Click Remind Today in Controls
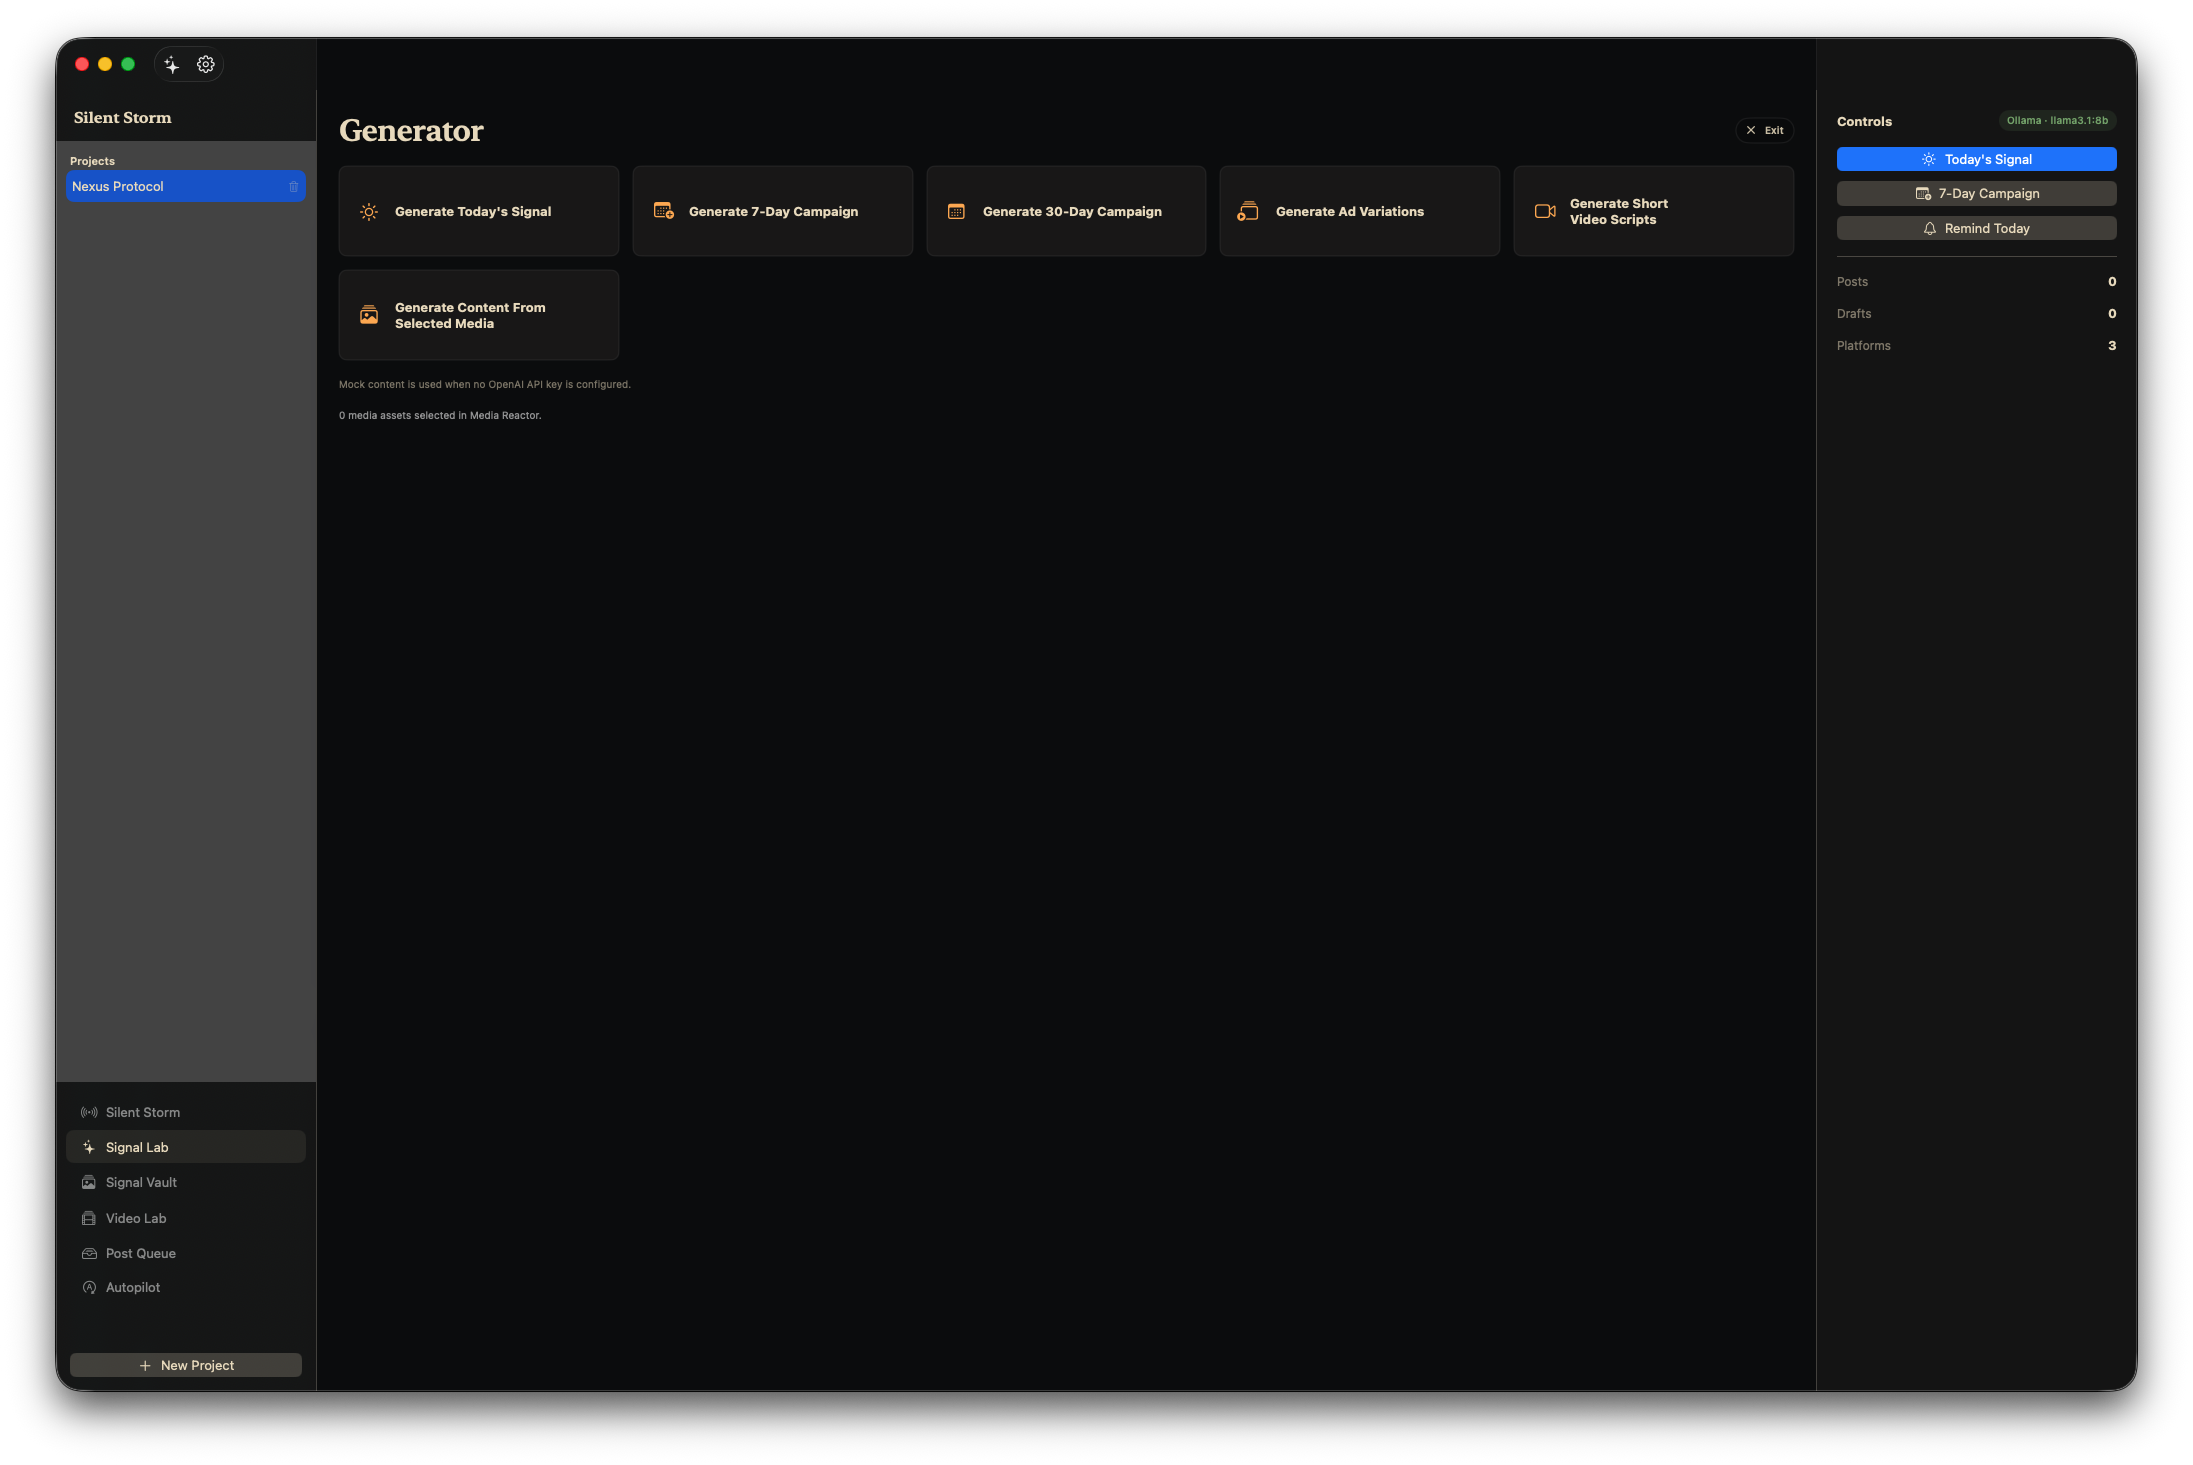 tap(1976, 229)
